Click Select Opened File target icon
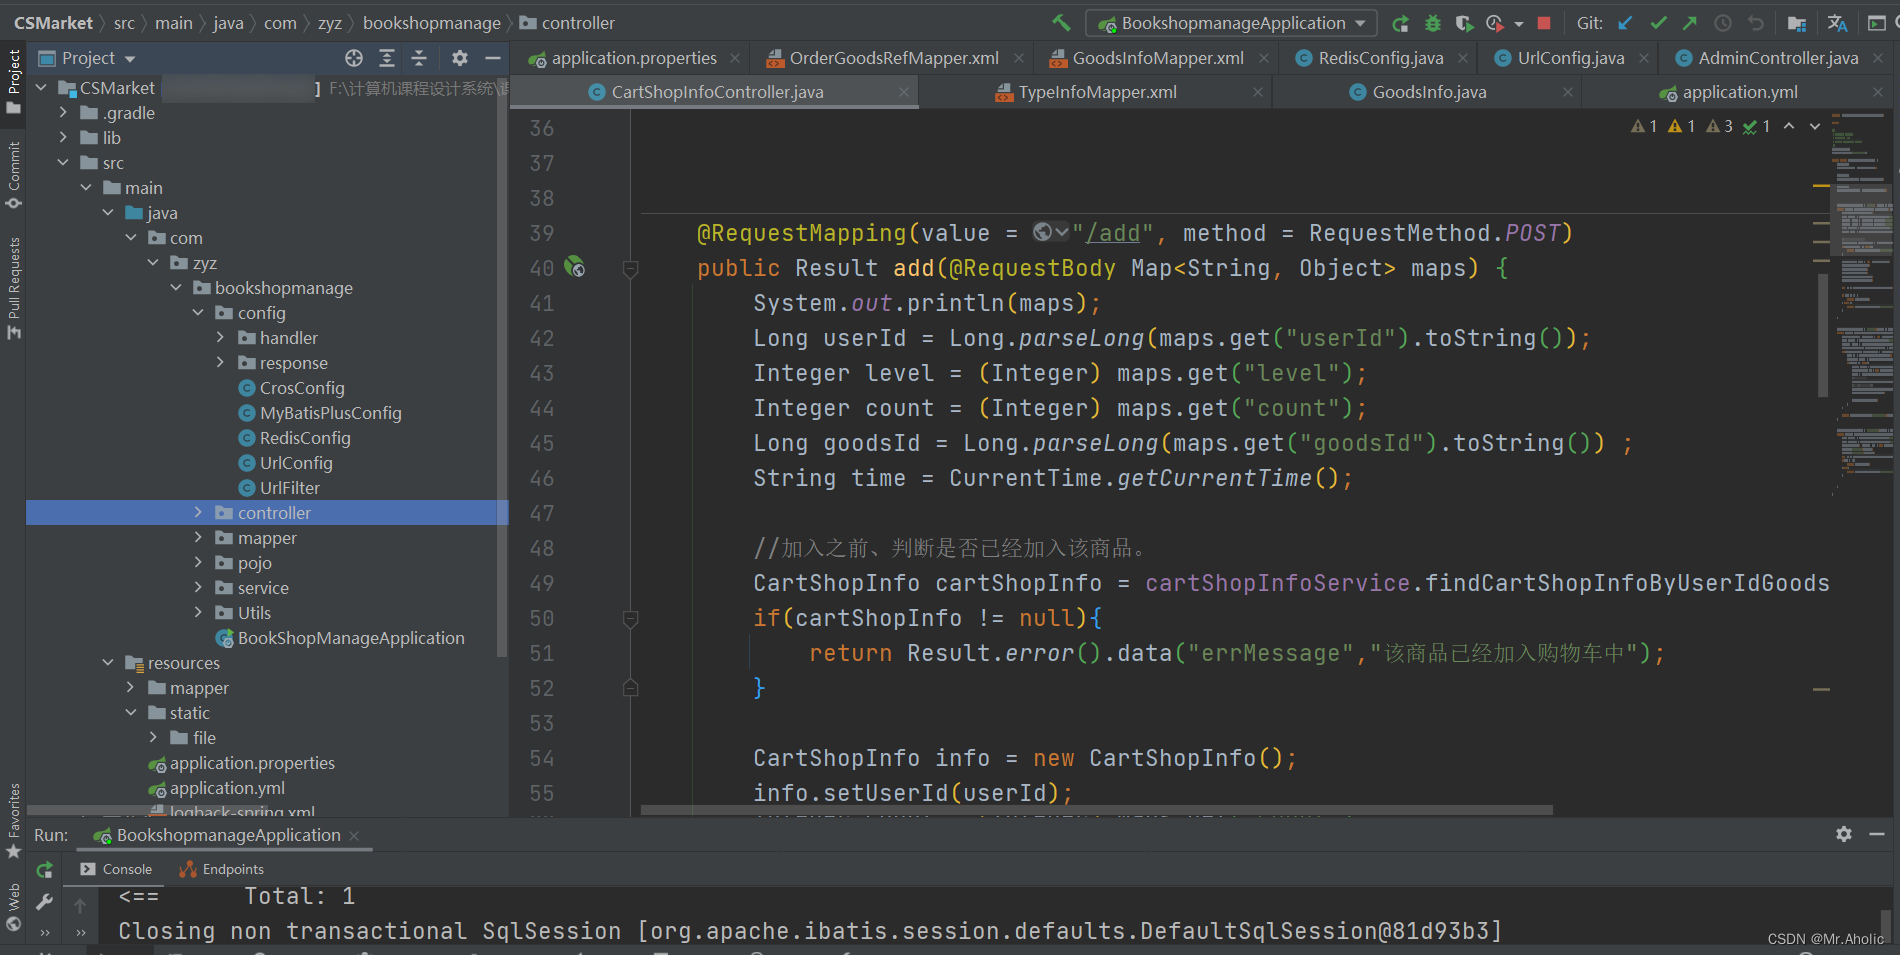Image resolution: width=1900 pixels, height=955 pixels. (354, 58)
